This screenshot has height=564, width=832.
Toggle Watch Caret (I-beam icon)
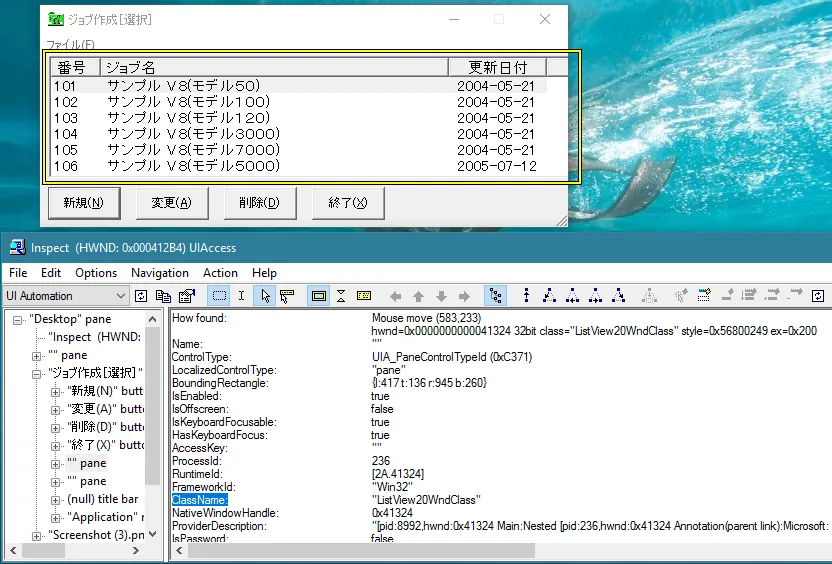[242, 296]
